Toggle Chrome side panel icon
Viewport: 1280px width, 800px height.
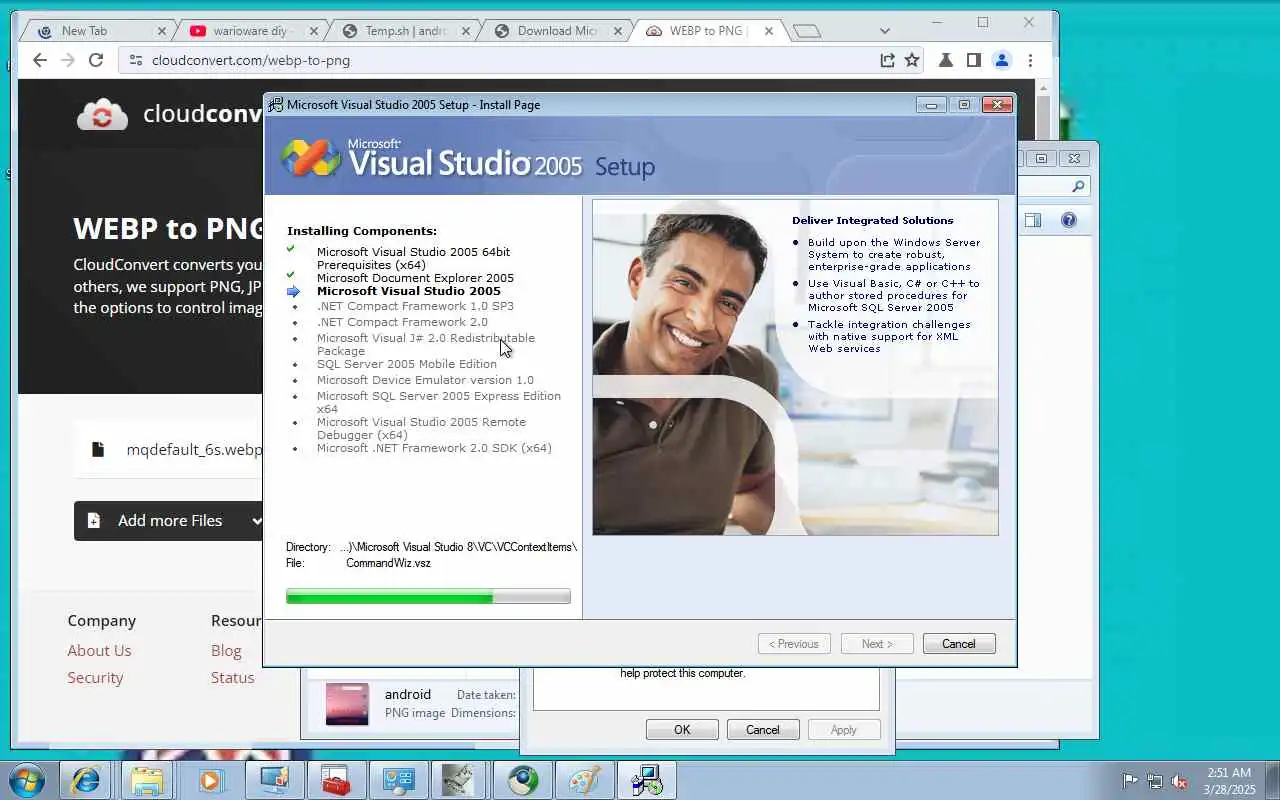974,60
